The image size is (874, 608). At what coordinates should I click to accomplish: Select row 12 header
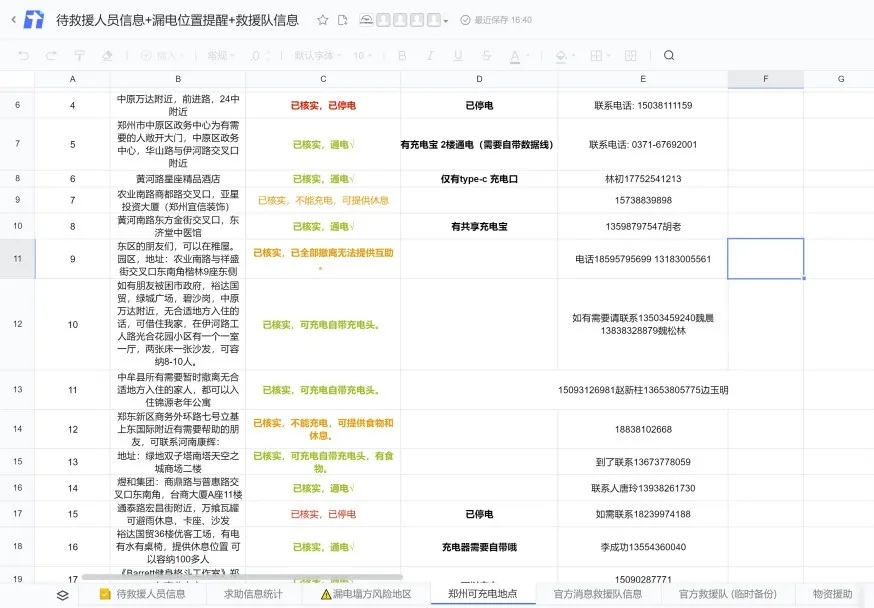click(17, 324)
